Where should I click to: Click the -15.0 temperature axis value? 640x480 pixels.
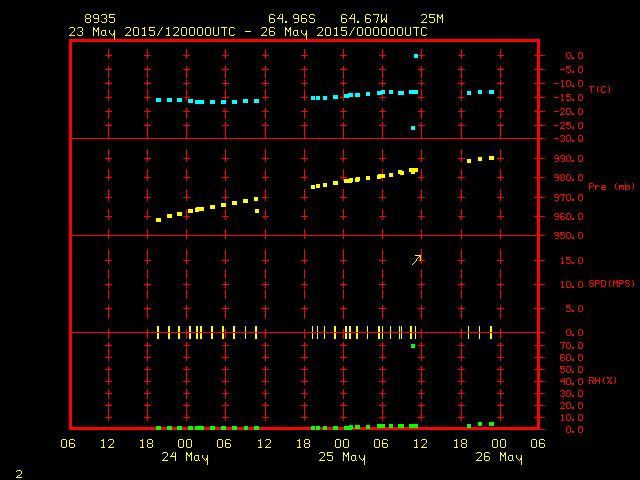pos(569,98)
